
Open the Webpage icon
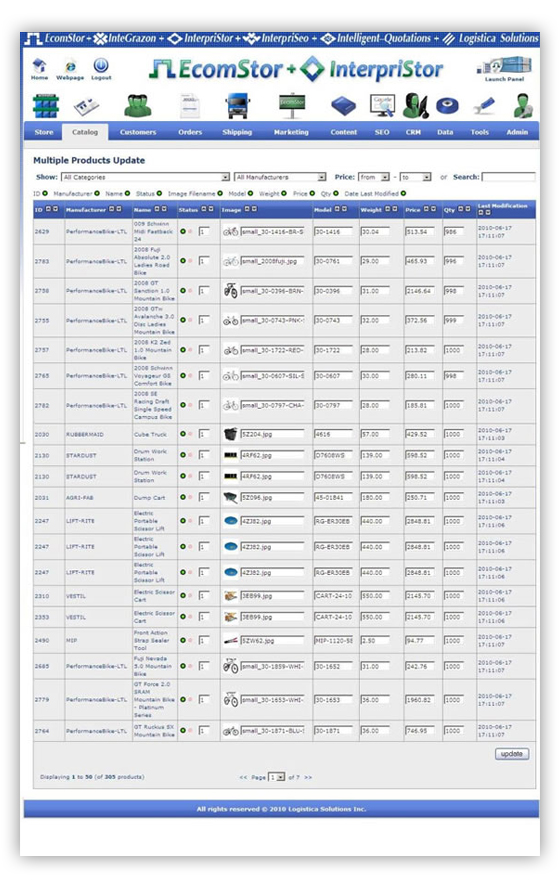point(70,66)
